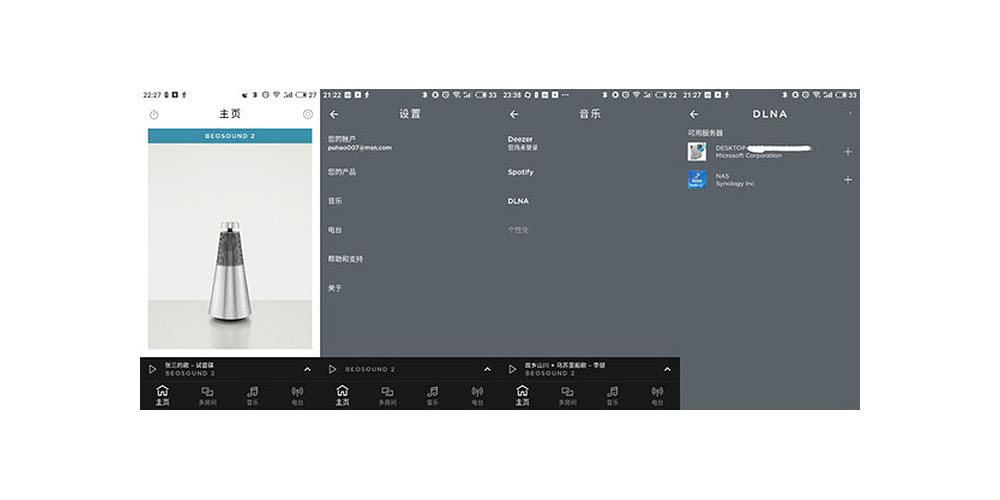The width and height of the screenshot is (1000, 500).
Task: Tap the track title in the 音乐 screen mini player
Action: [x=565, y=365]
